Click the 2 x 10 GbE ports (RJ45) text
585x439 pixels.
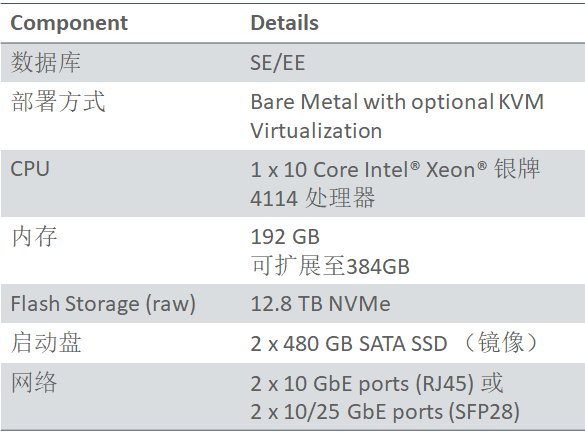(362, 383)
